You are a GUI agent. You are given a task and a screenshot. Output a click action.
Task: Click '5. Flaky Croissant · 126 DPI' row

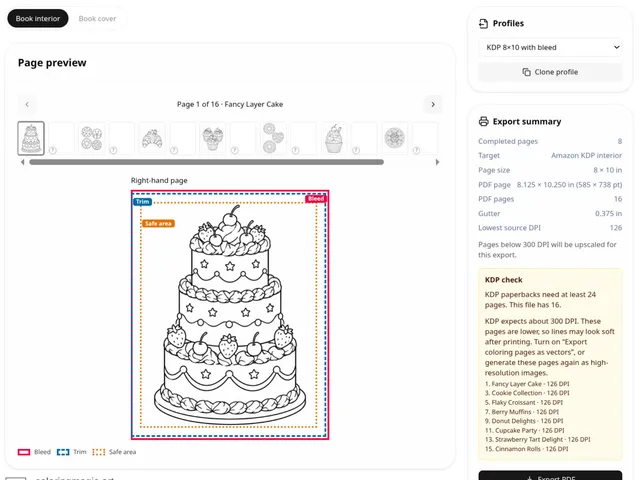524,402
